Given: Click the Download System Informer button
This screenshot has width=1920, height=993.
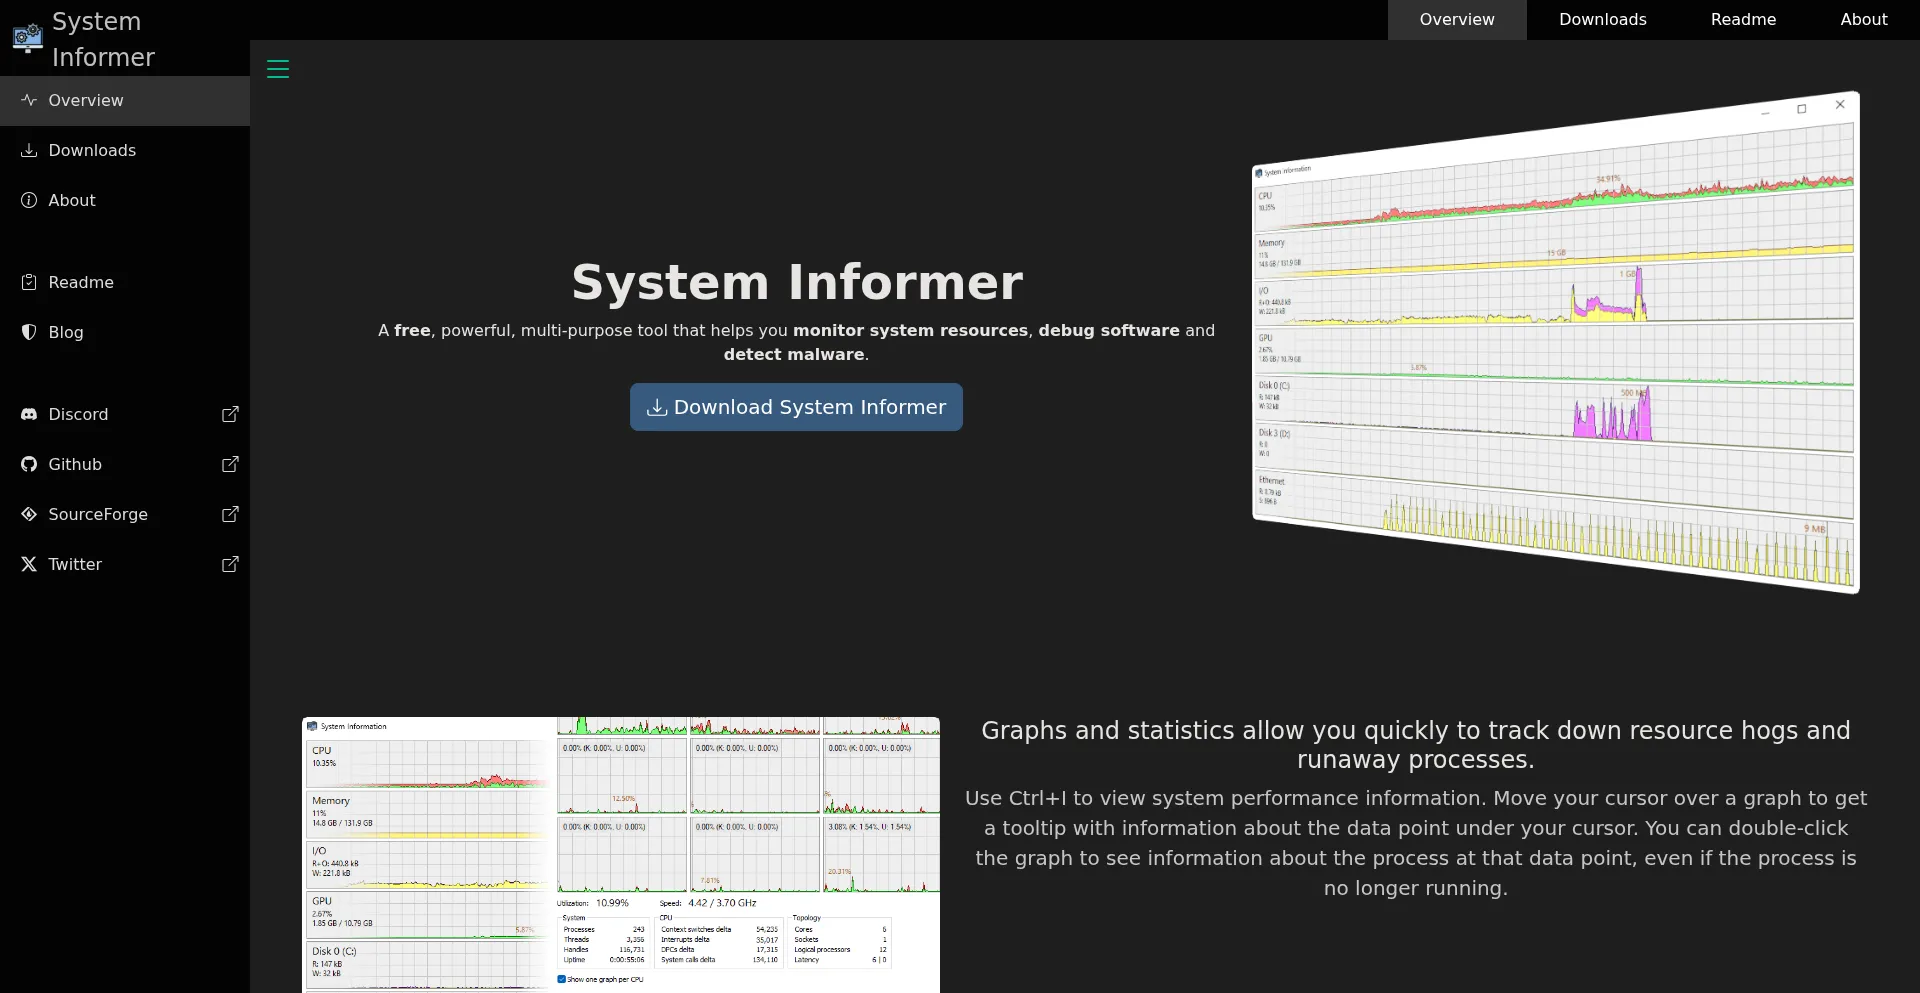Looking at the screenshot, I should [x=796, y=407].
